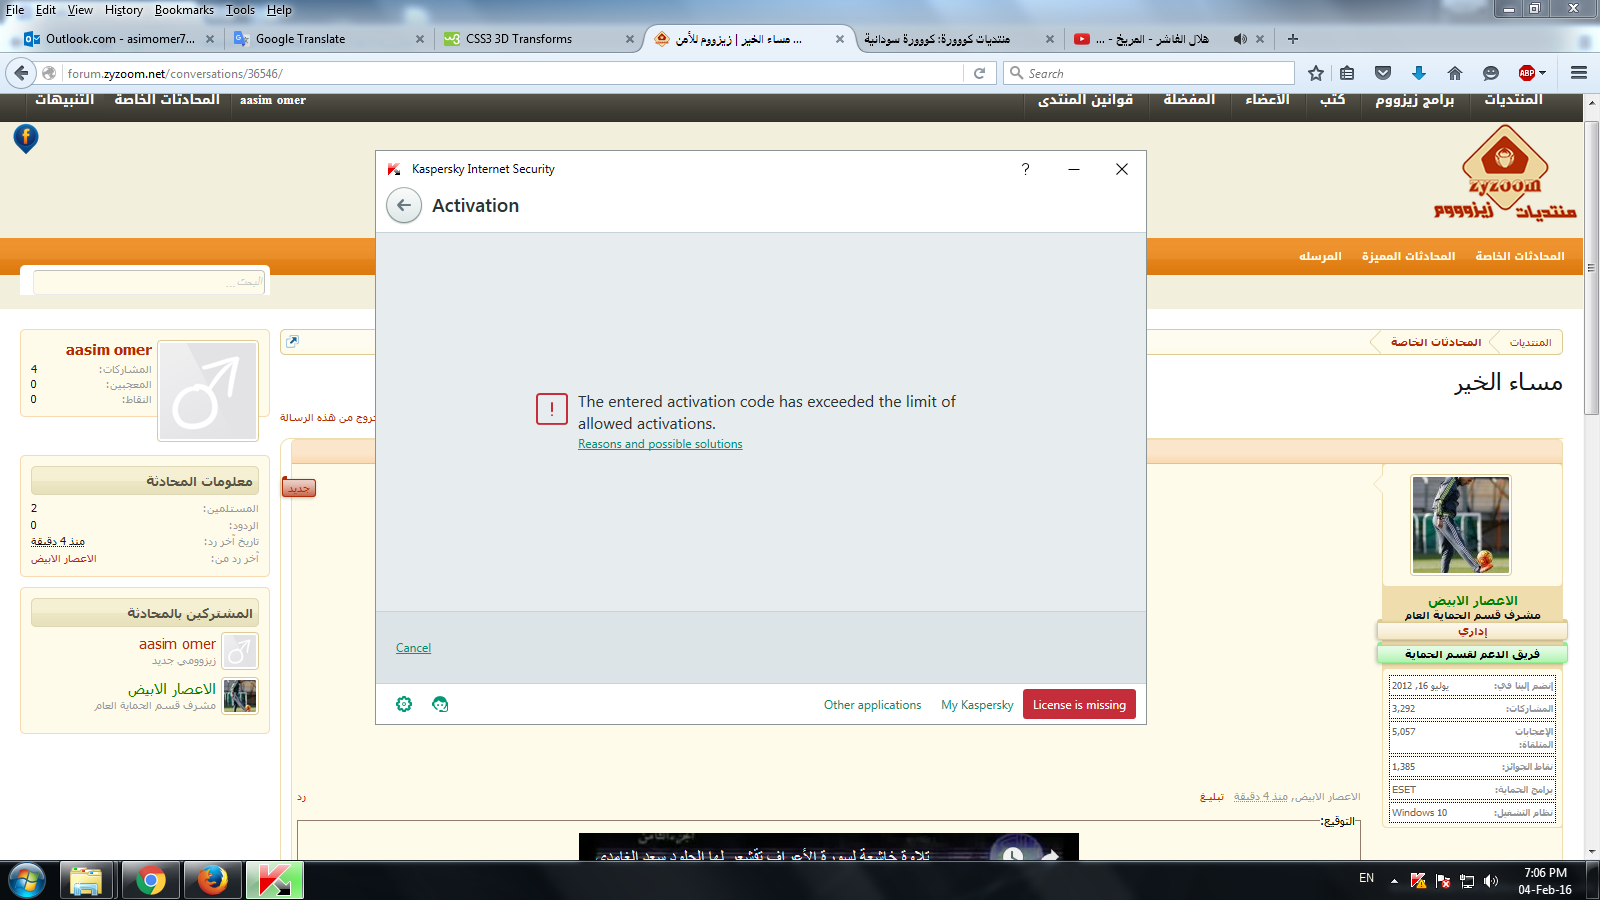Open Kaspersky support agent icon
This screenshot has height=900, width=1600.
tap(440, 704)
